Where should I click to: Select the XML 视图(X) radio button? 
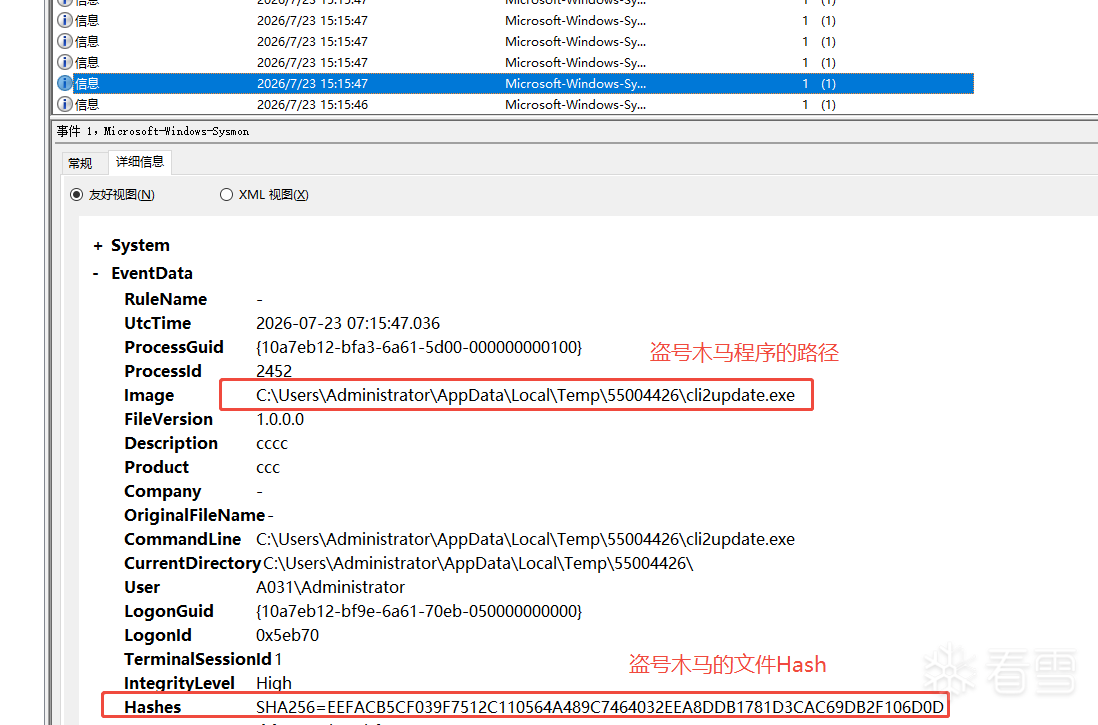pos(226,195)
